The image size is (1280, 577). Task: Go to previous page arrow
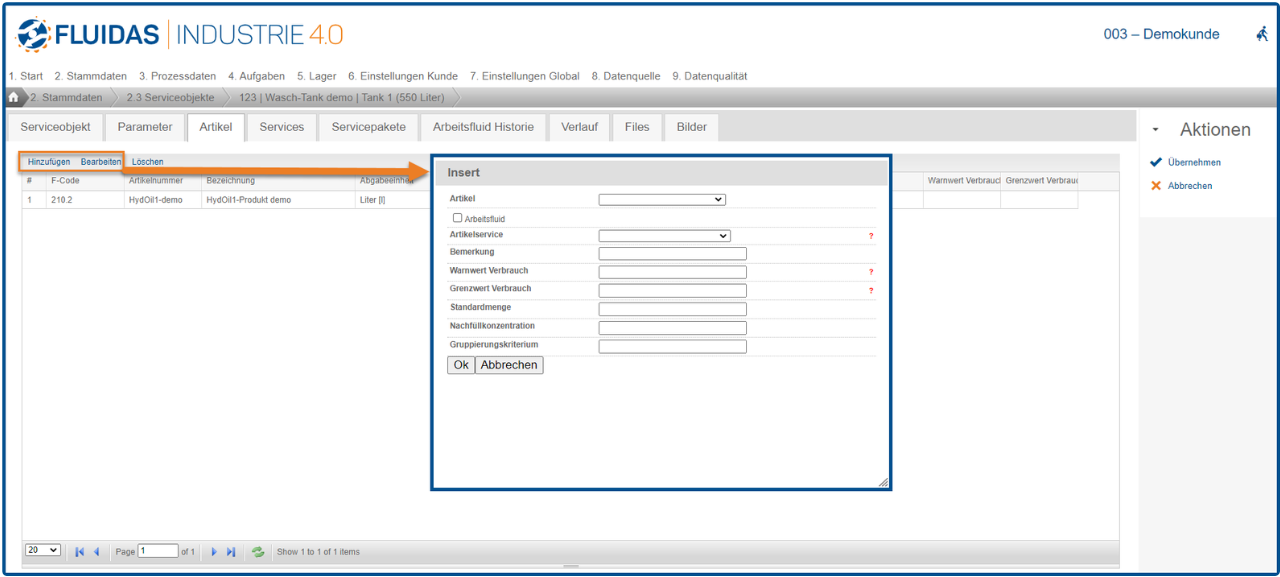pos(97,552)
